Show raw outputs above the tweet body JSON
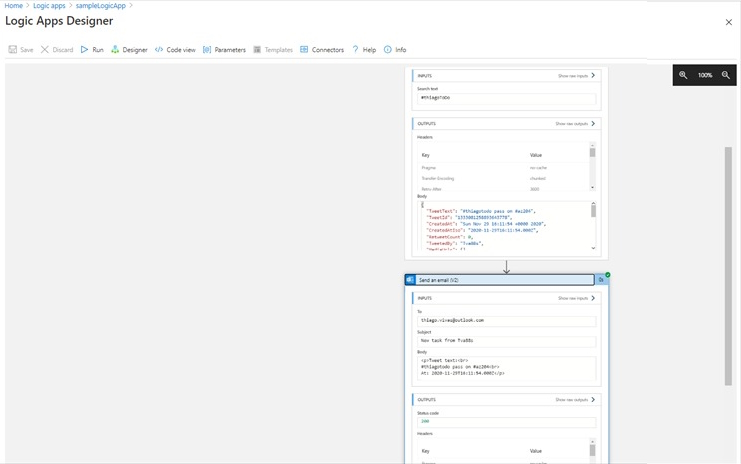The height and width of the screenshot is (464, 741). [x=575, y=123]
